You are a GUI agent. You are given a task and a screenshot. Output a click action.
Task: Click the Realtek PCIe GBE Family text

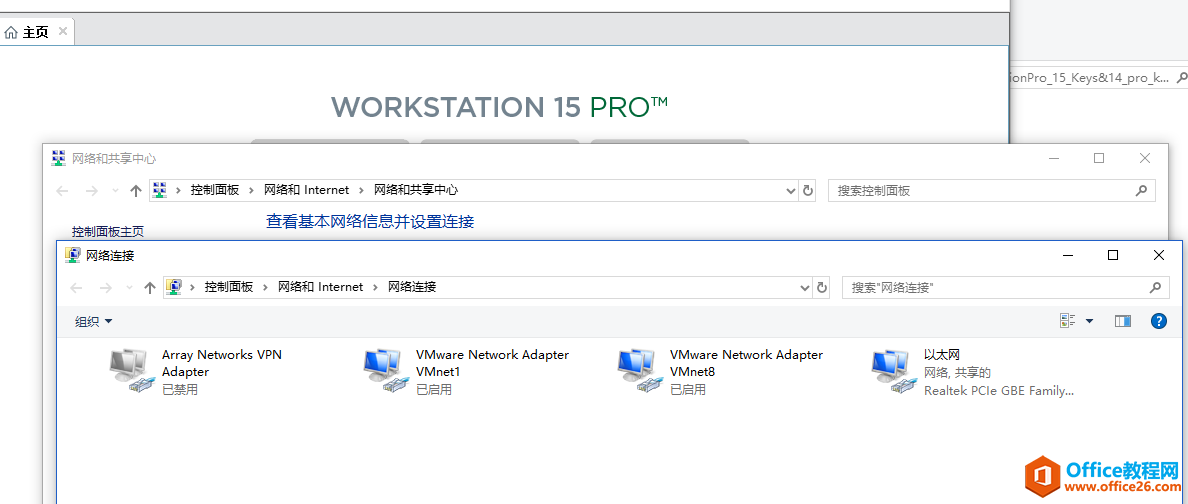coord(999,391)
